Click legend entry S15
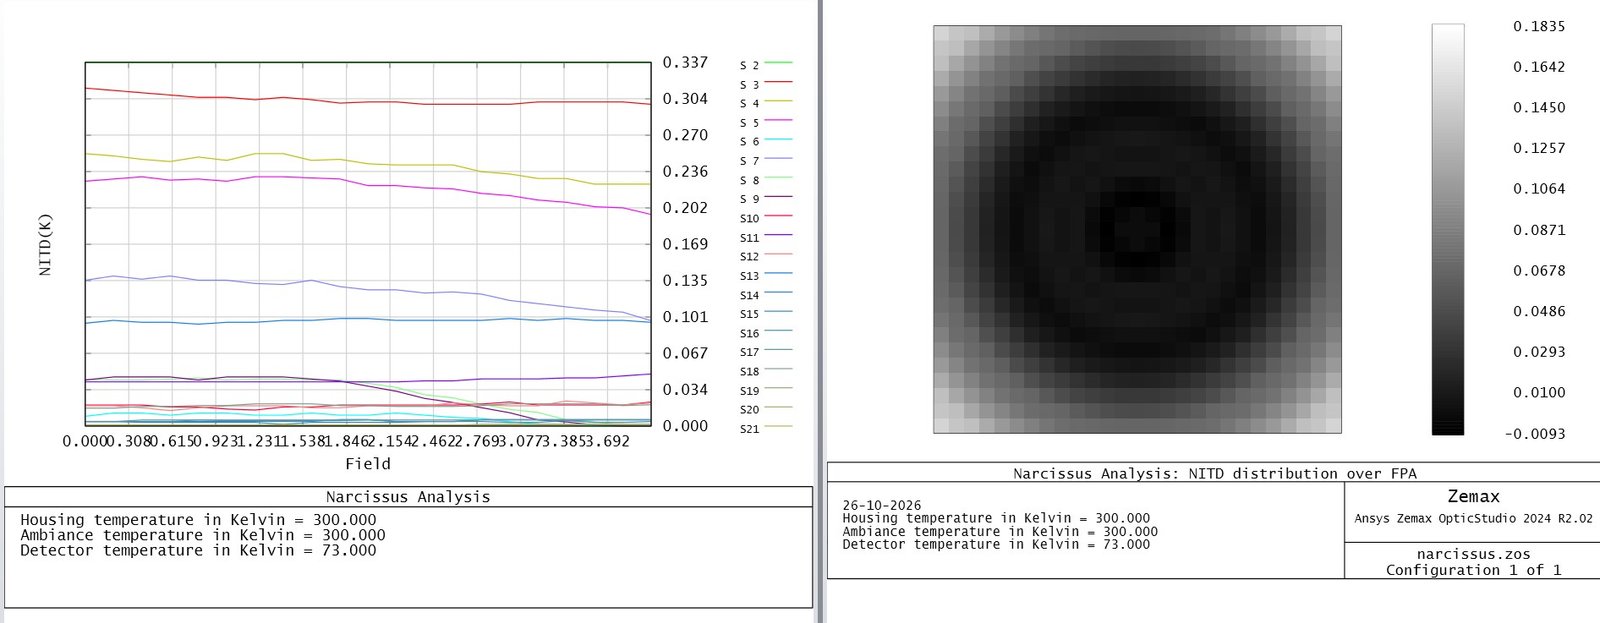Image resolution: width=1600 pixels, height=623 pixels. pyautogui.click(x=766, y=314)
